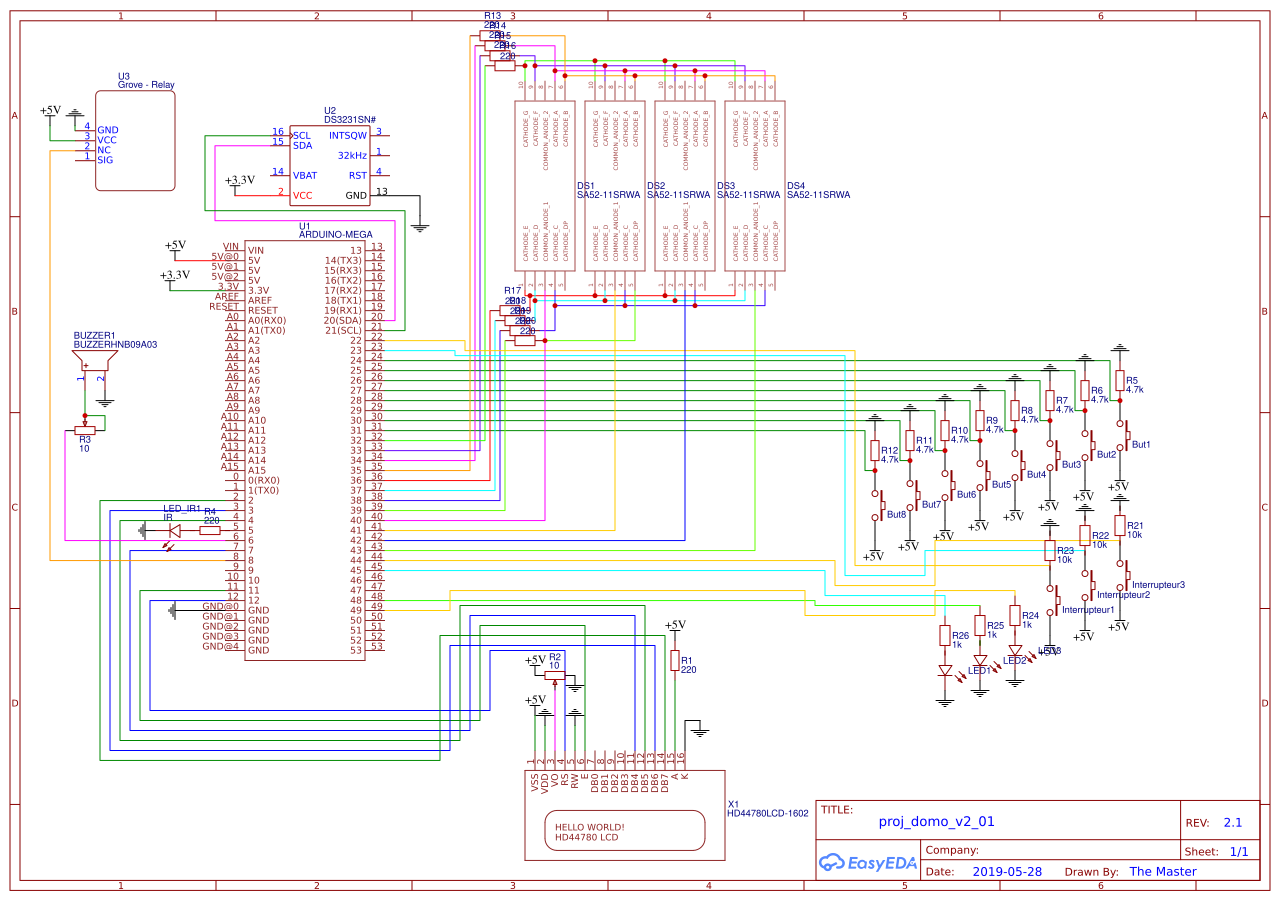1280x901 pixels.
Task: Select resistor R21 10k
Action: 1120,524
